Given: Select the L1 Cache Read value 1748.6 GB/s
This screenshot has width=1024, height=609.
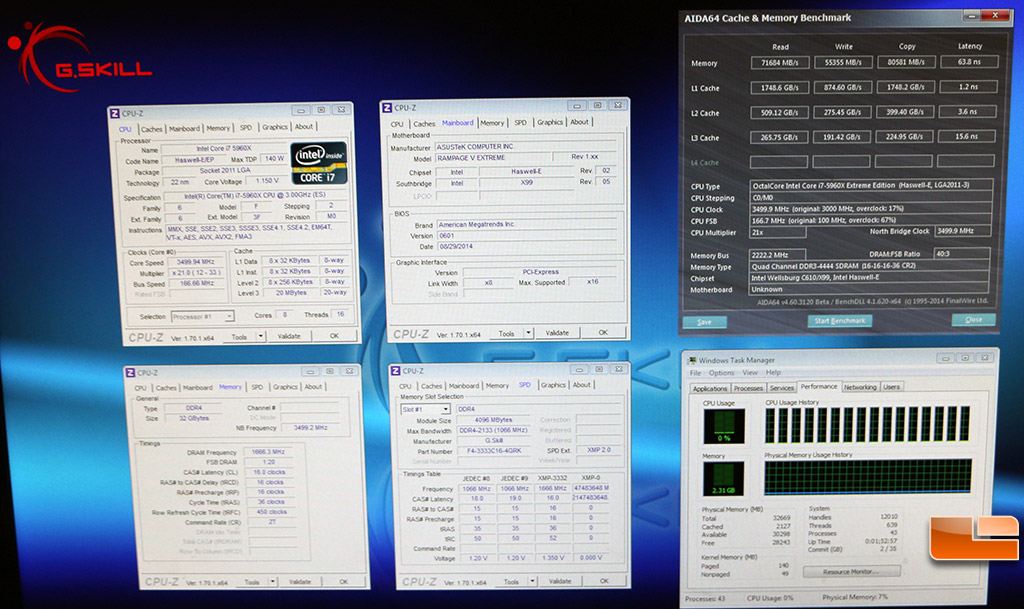Looking at the screenshot, I should point(779,87).
